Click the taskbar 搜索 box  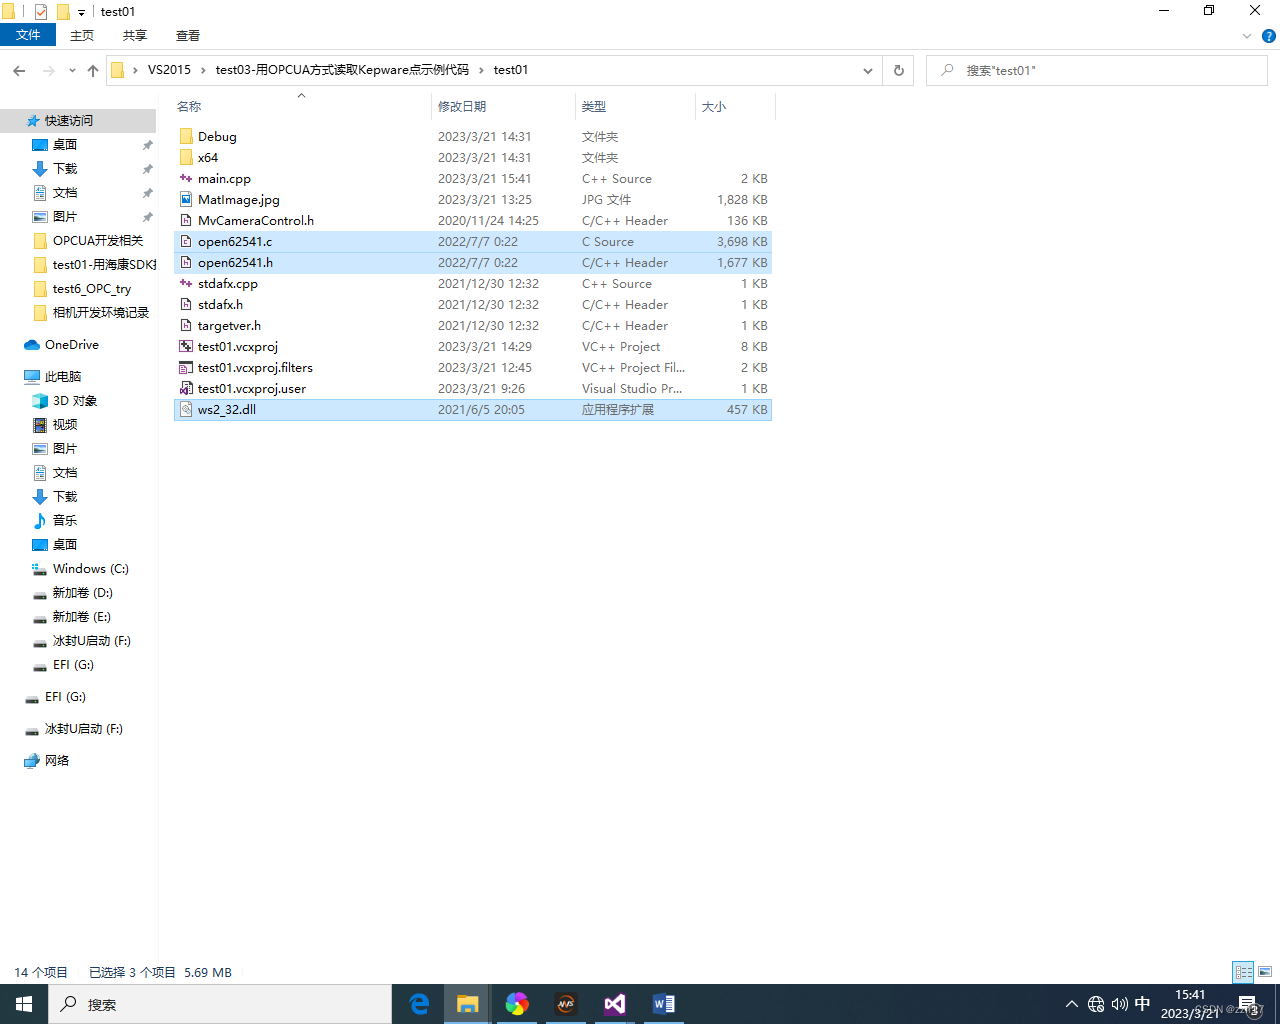point(220,1004)
